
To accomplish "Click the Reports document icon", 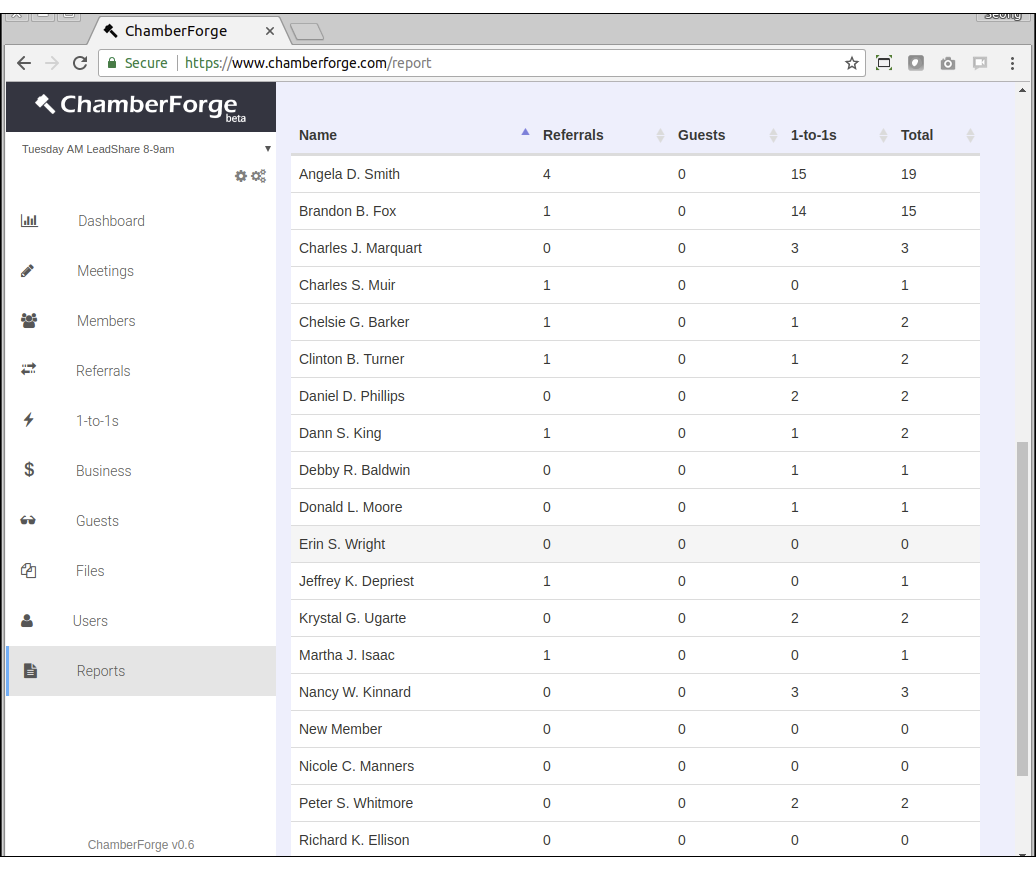I will pyautogui.click(x=28, y=670).
